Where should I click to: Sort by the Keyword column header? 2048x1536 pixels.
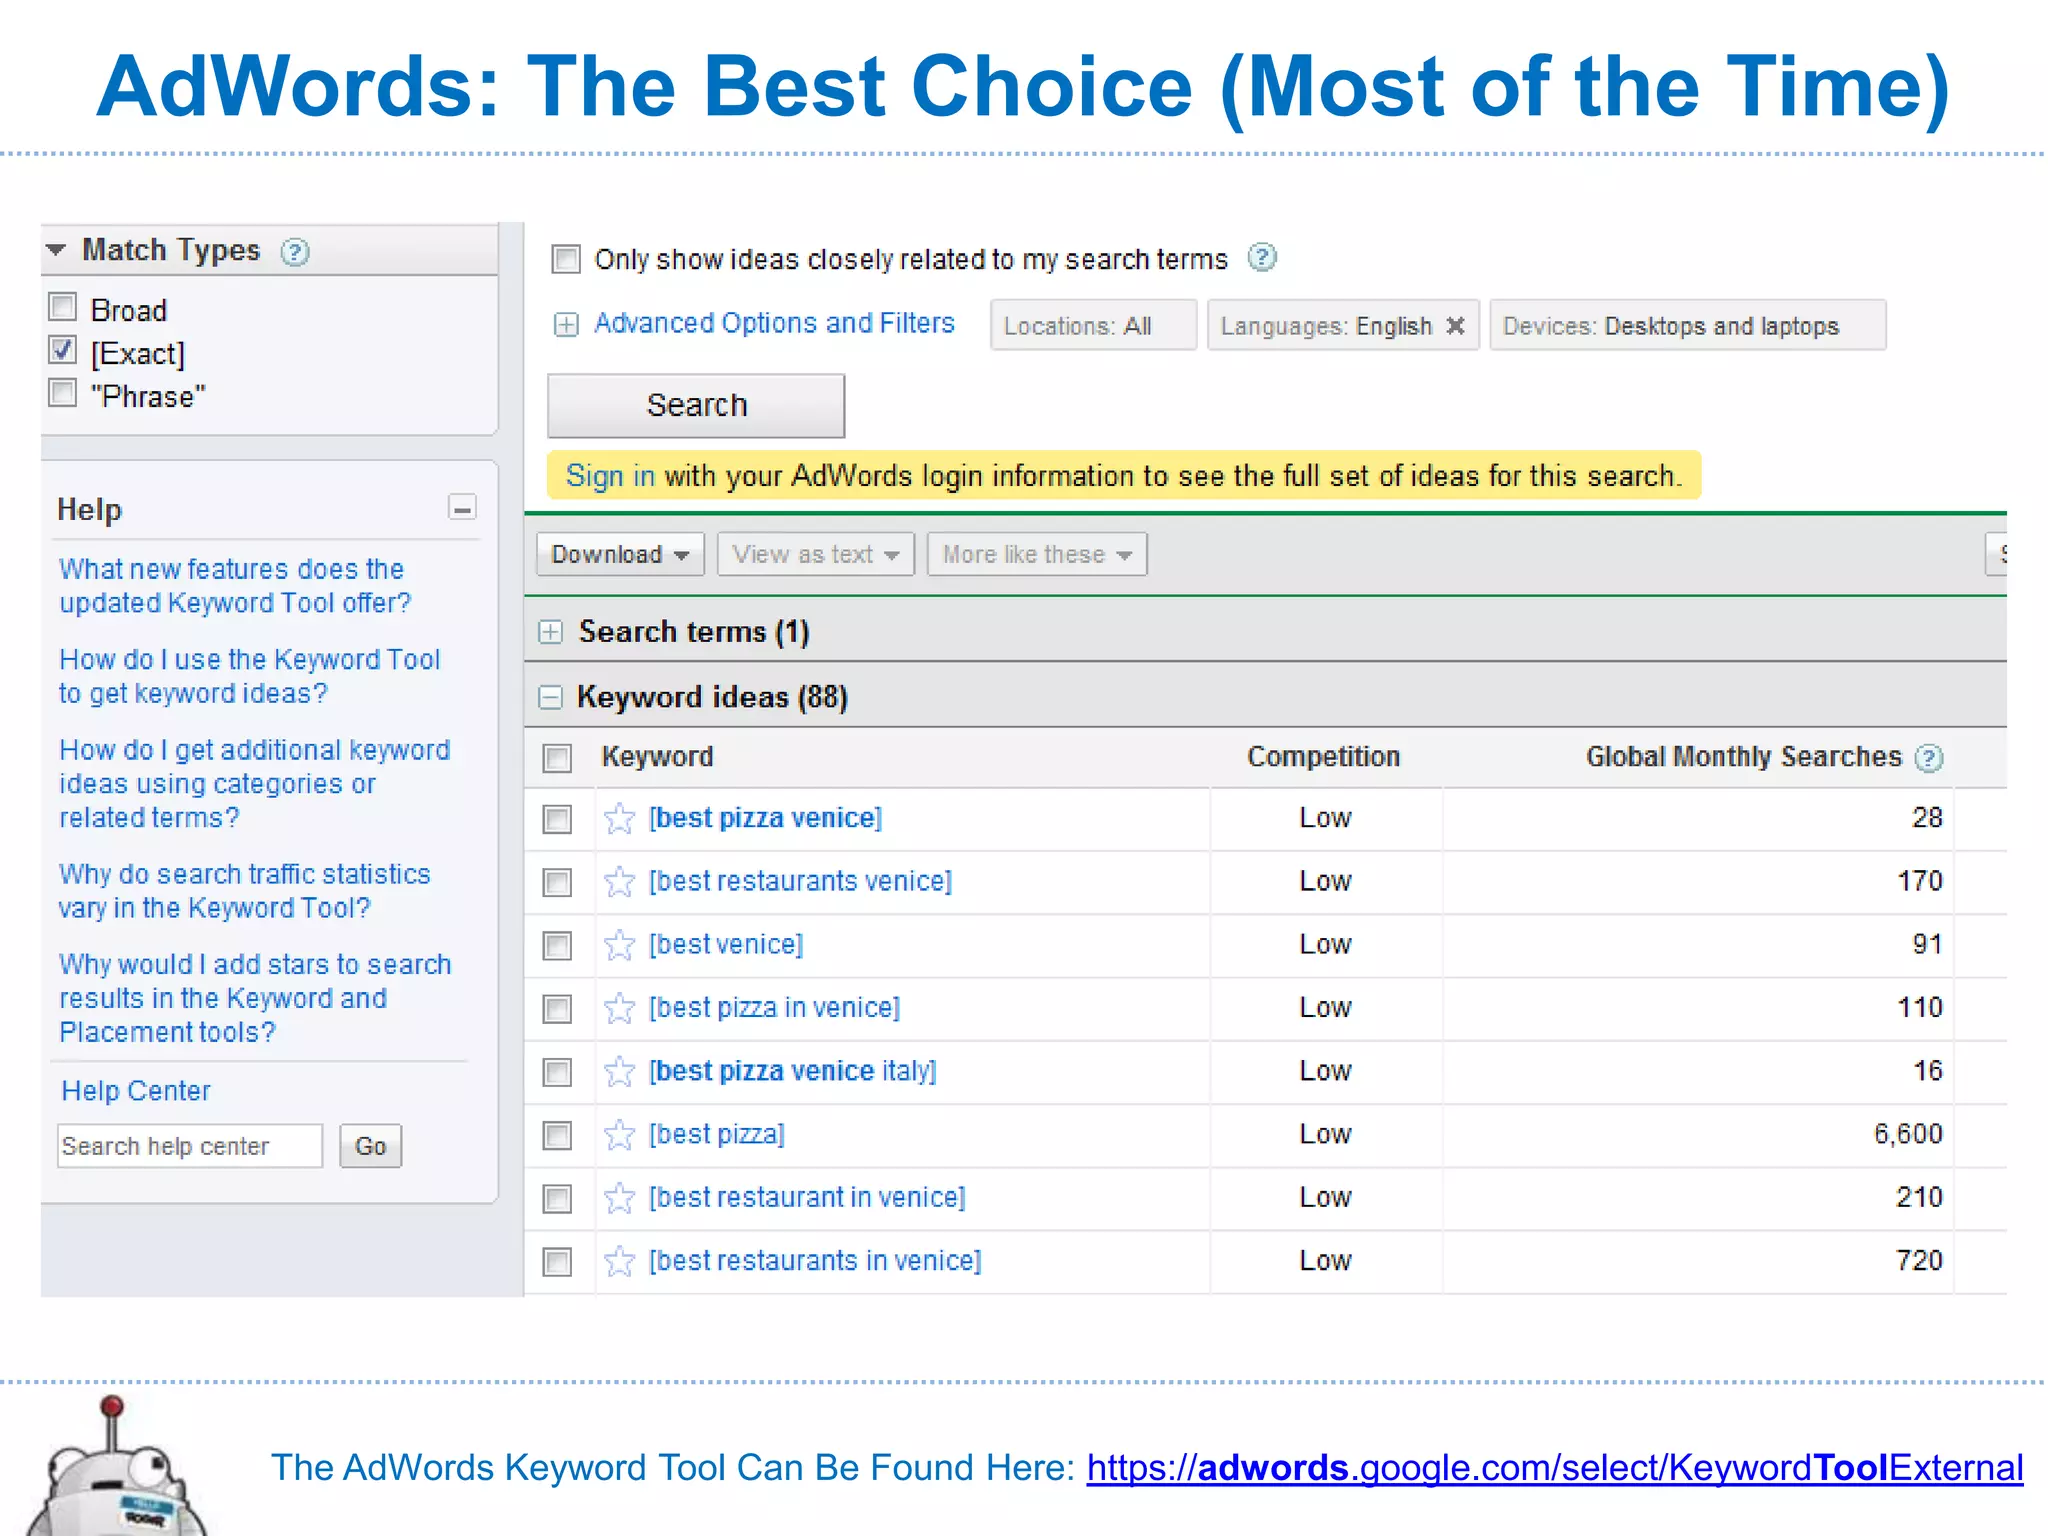pyautogui.click(x=657, y=757)
